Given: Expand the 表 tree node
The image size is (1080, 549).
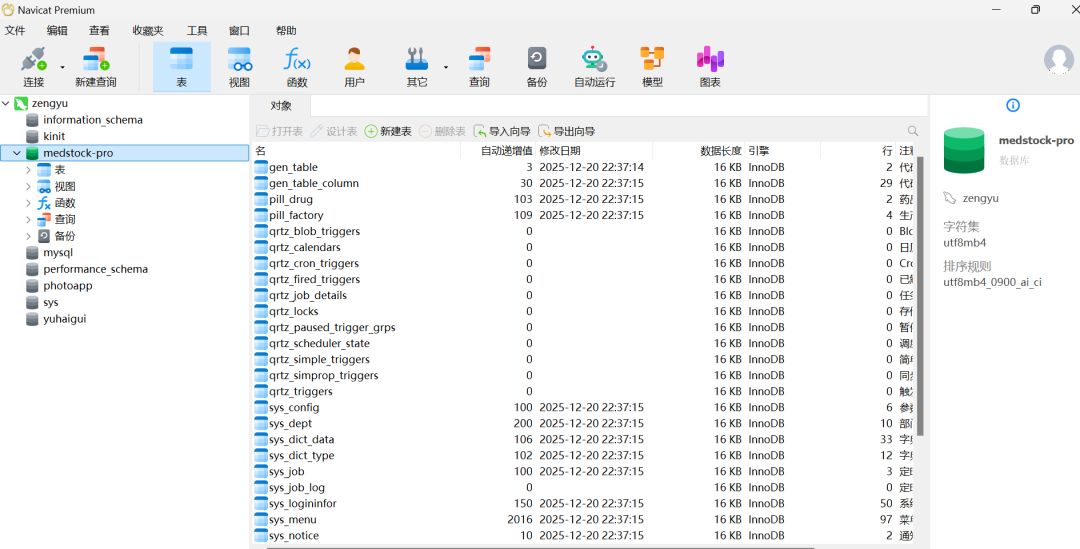Looking at the screenshot, I should 28,169.
